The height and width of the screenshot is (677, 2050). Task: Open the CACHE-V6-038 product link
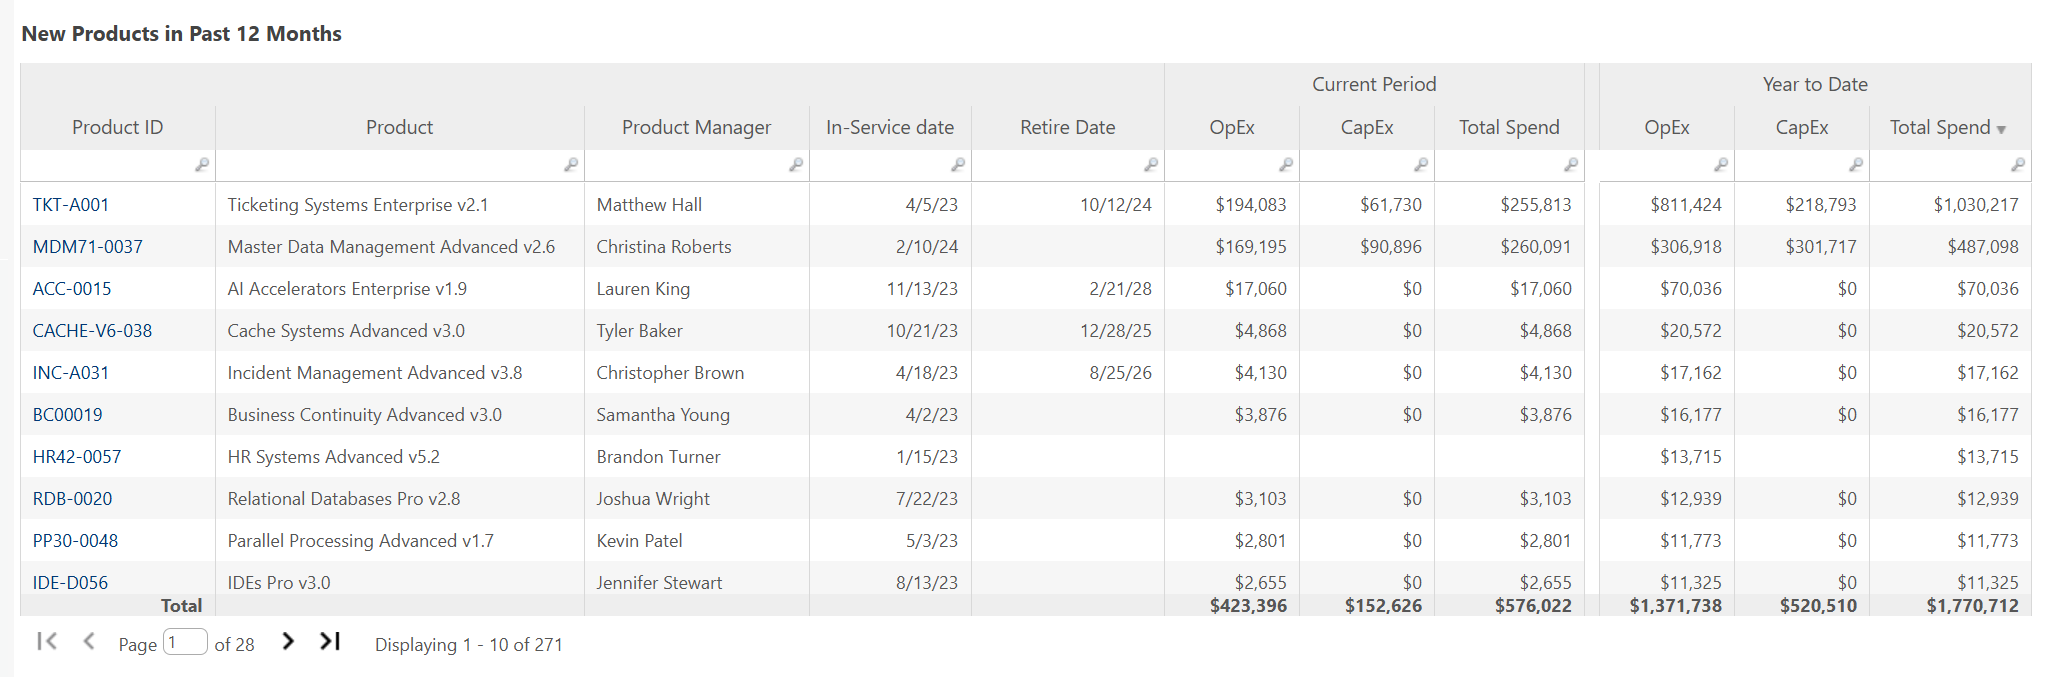click(92, 331)
